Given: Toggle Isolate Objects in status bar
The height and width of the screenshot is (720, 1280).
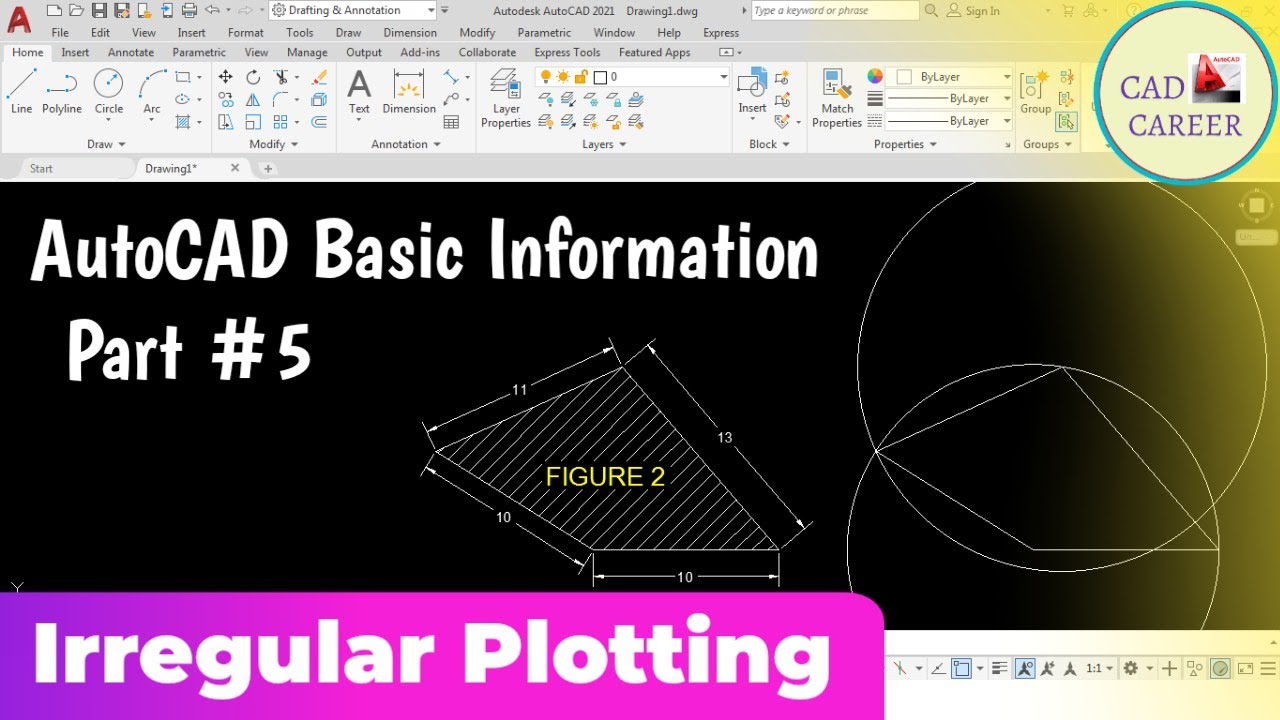Looking at the screenshot, I should [1194, 668].
